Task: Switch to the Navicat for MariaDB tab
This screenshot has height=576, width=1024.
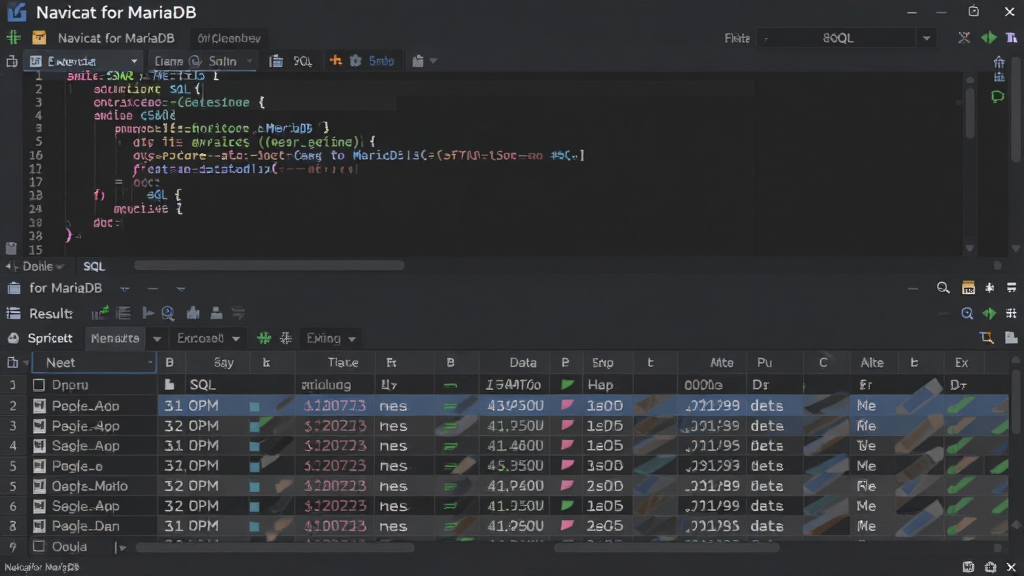Action: [116, 38]
